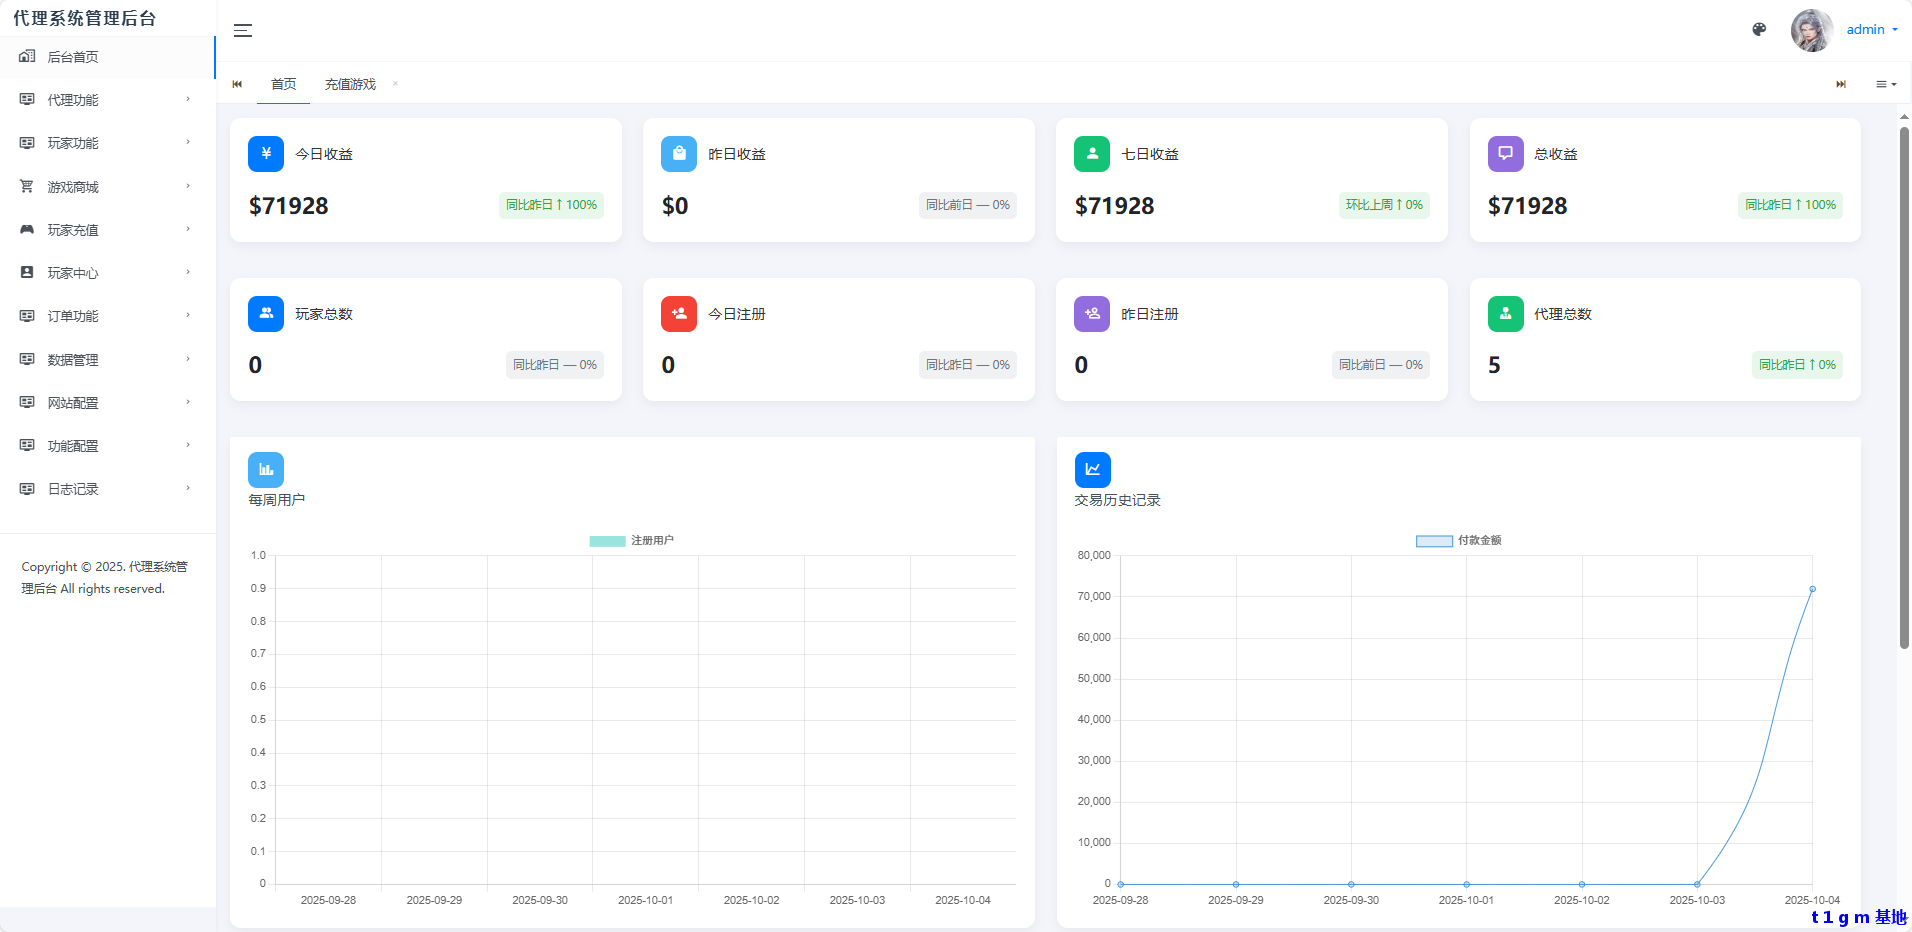Click the admin avatar picture
1912x932 pixels.
pyautogui.click(x=1811, y=30)
